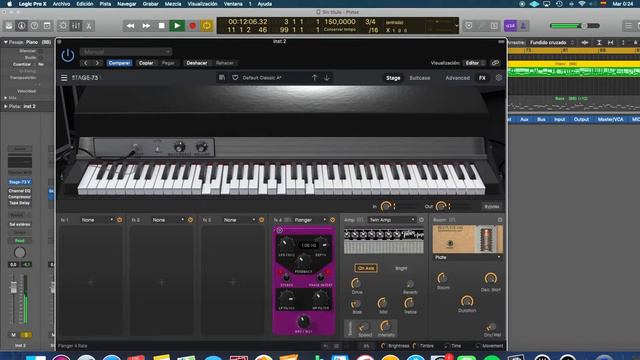
Task: Toggle the fx 1 slot power button
Action: (x=120, y=220)
